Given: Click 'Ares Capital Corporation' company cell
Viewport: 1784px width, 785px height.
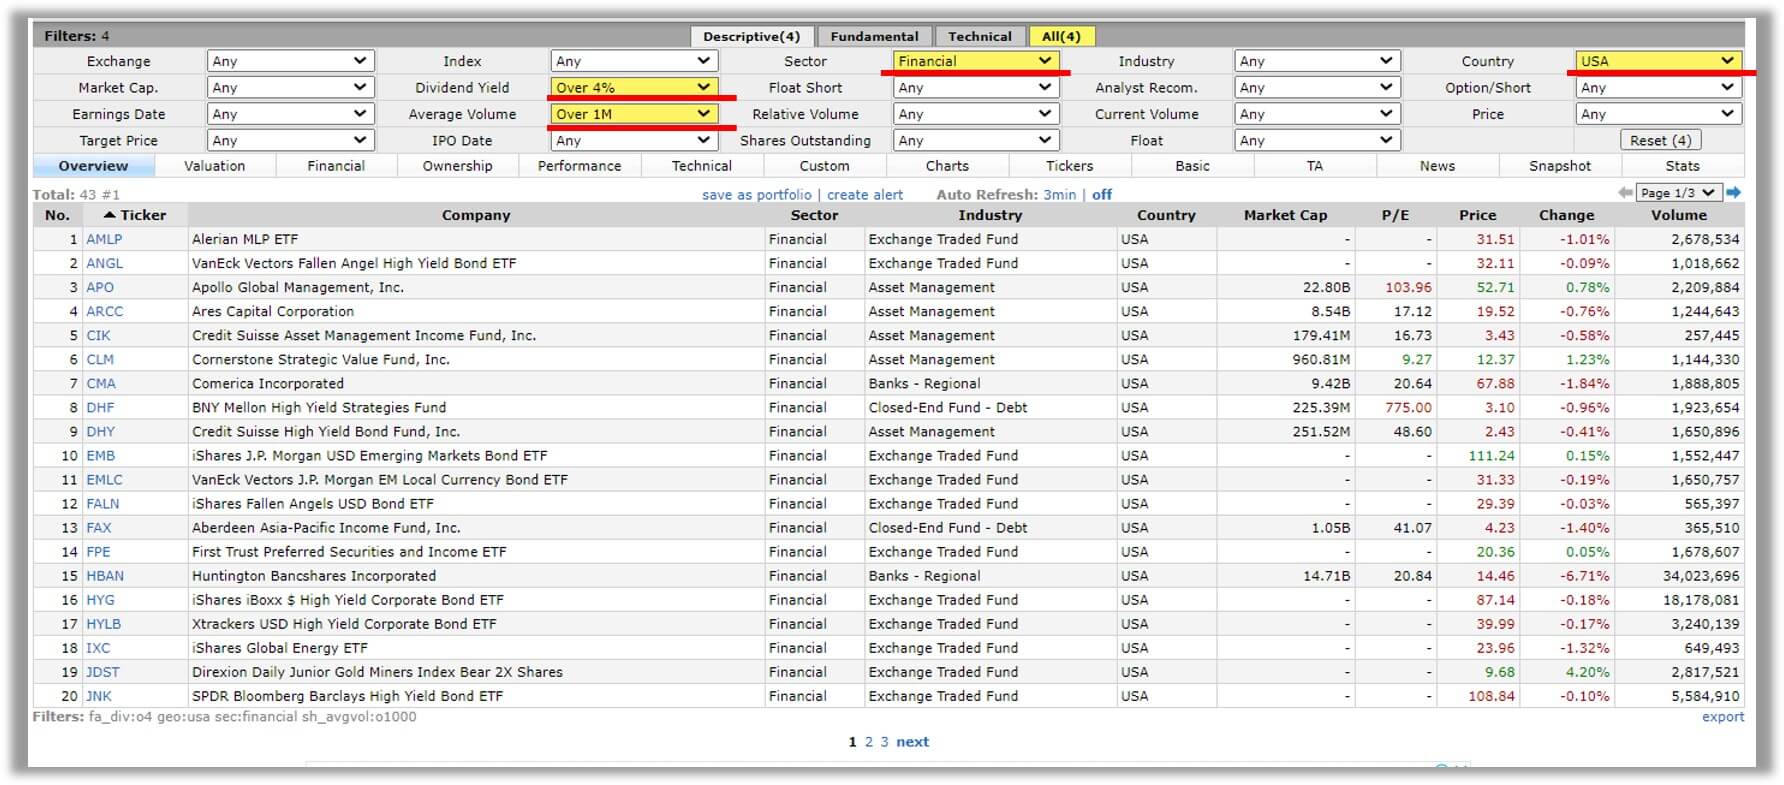Looking at the screenshot, I should (x=476, y=311).
